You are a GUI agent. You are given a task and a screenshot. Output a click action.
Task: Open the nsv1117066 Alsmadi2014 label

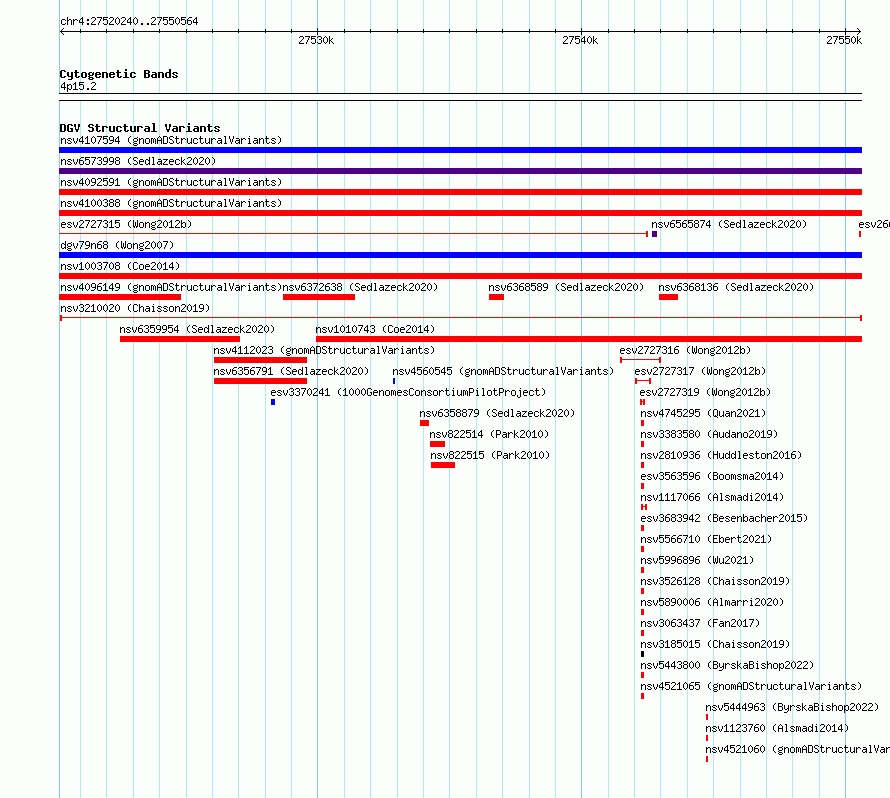tap(712, 497)
